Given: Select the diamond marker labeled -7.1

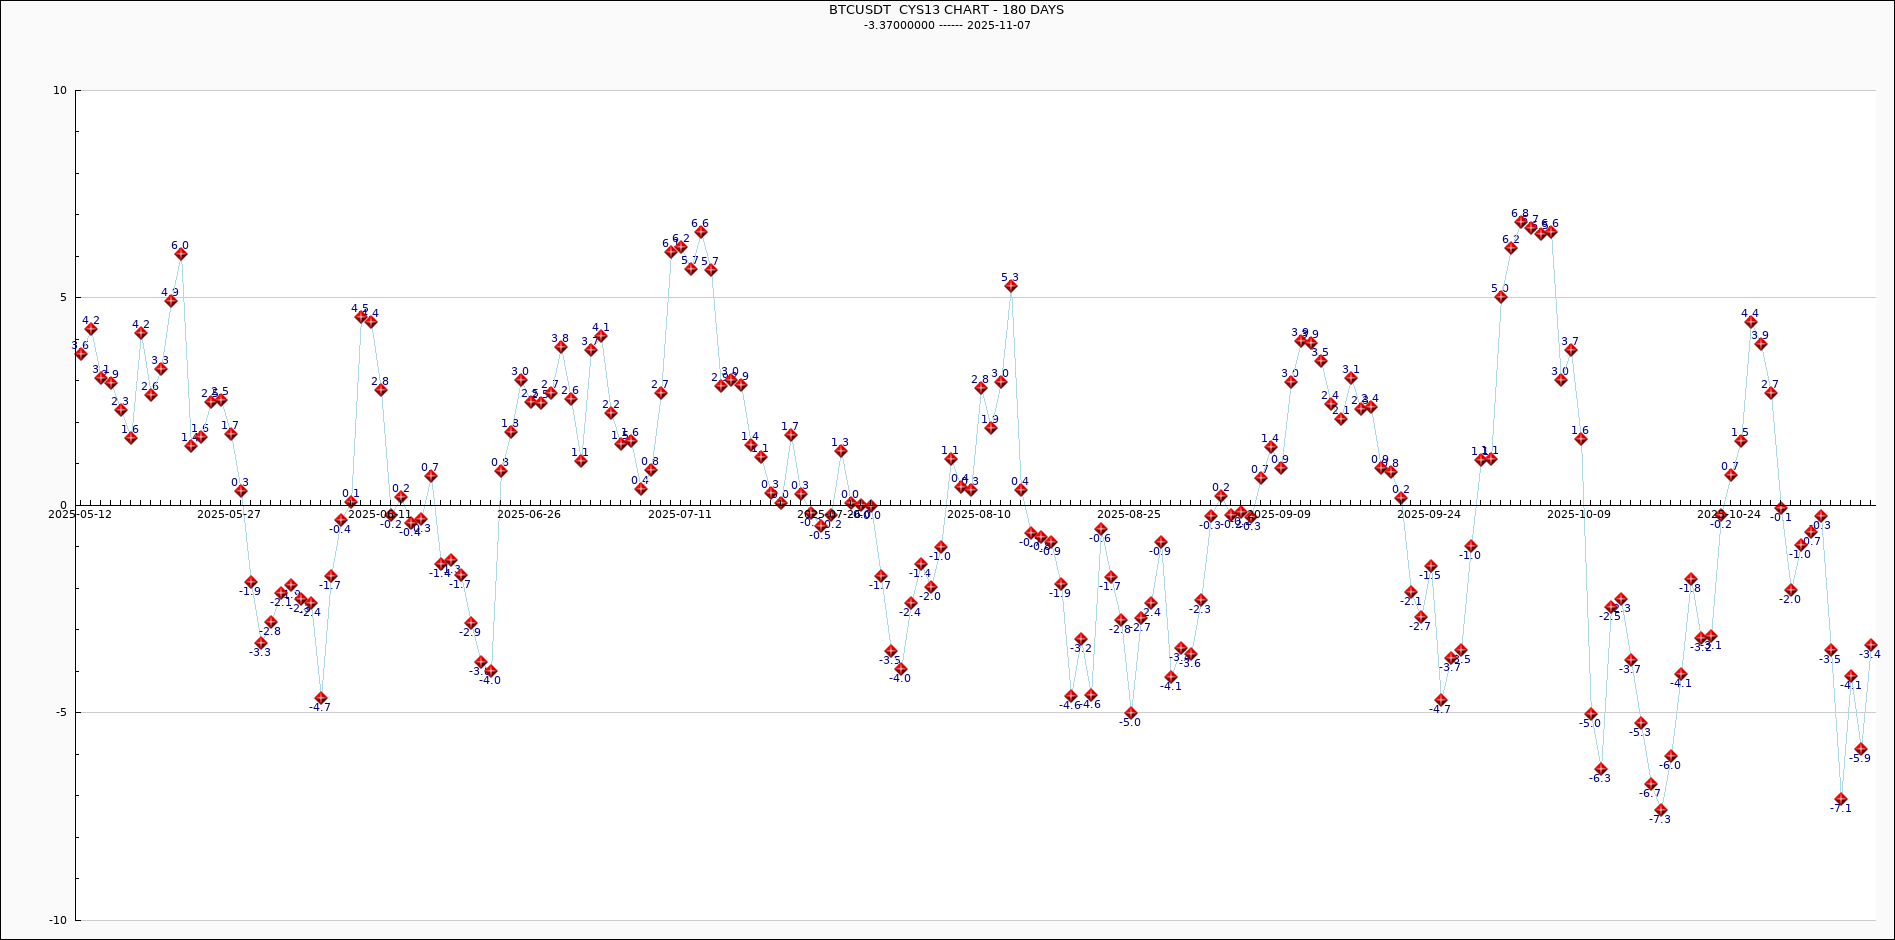Looking at the screenshot, I should click(1841, 799).
